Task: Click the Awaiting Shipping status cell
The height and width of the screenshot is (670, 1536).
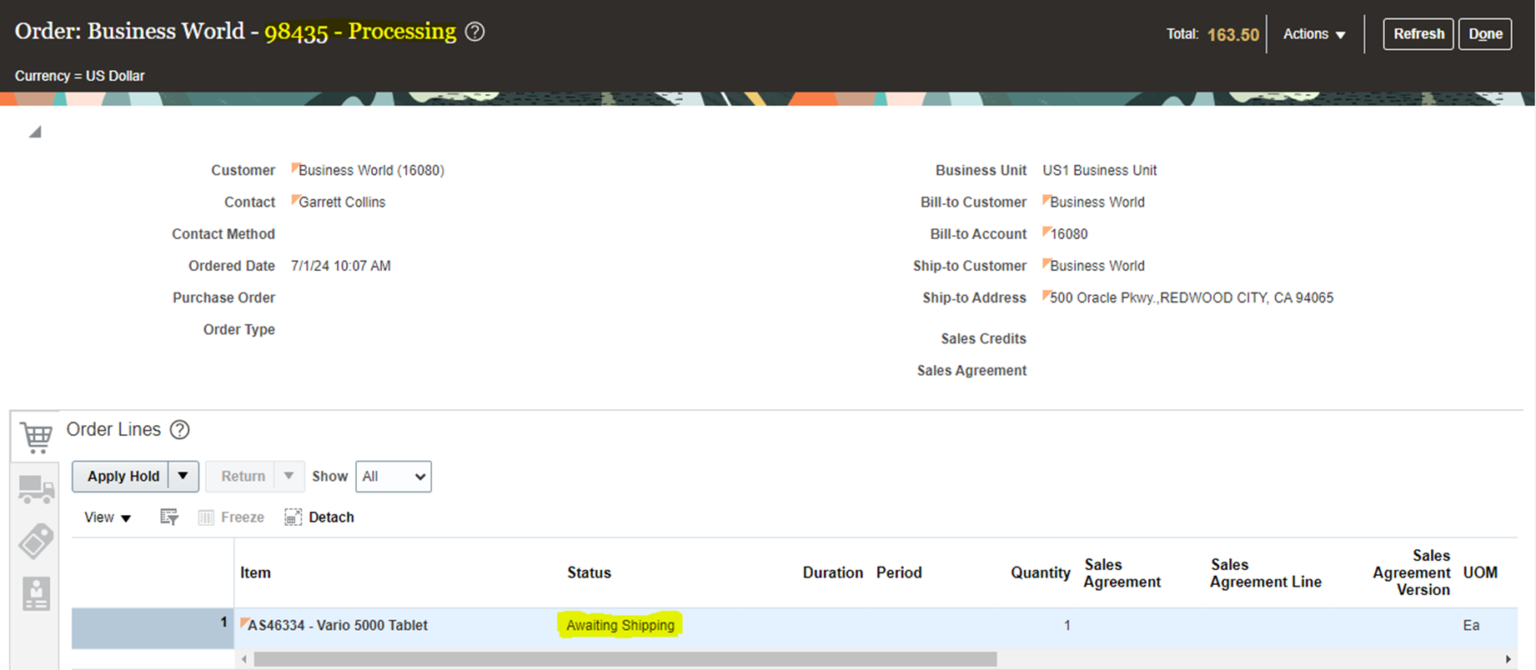Action: pos(620,625)
